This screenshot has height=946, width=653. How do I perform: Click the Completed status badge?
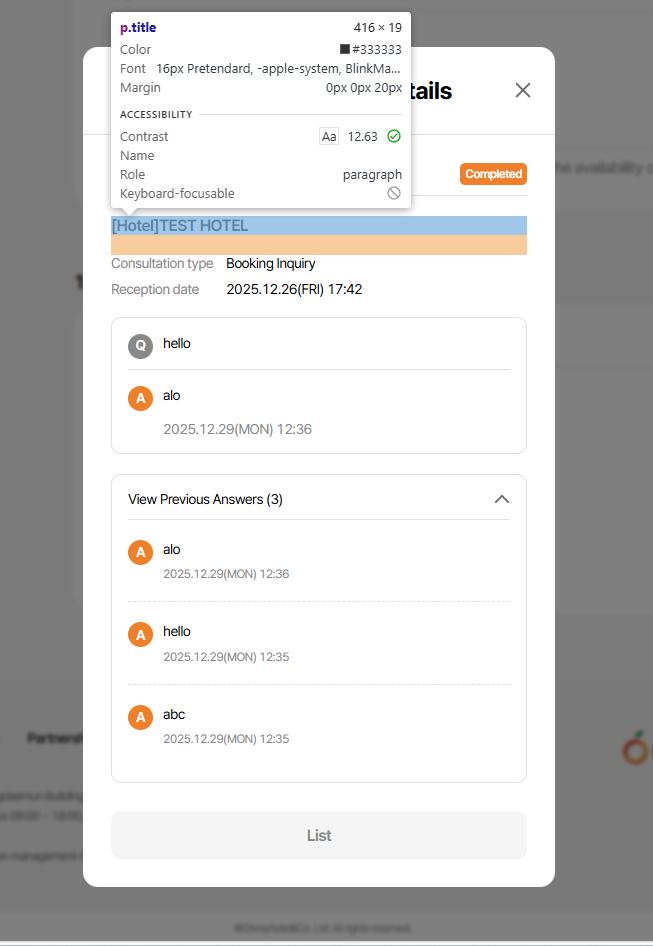493,174
